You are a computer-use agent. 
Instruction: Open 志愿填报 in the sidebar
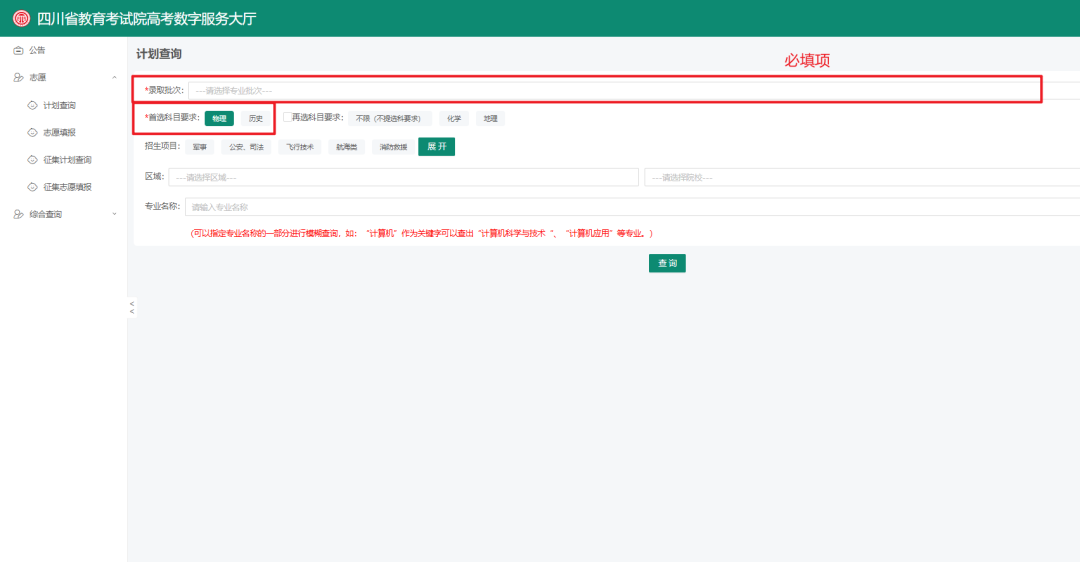59,132
